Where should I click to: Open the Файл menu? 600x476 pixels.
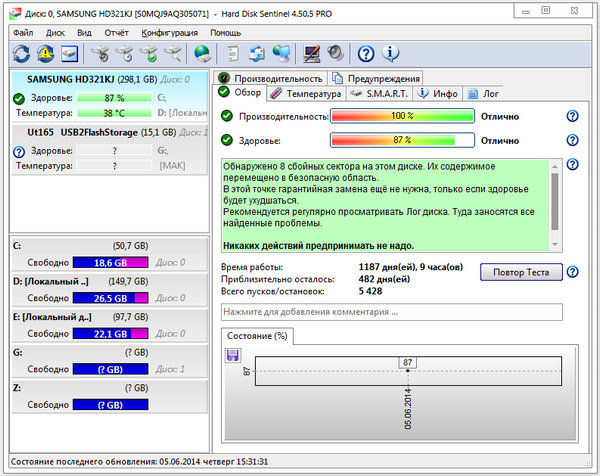[x=24, y=32]
